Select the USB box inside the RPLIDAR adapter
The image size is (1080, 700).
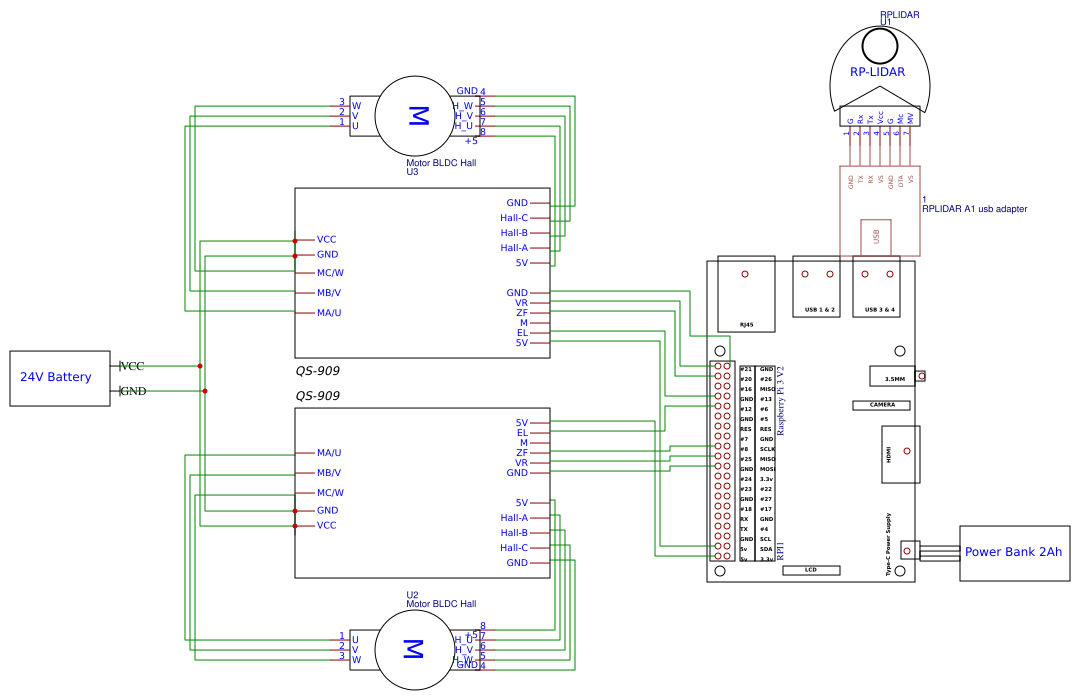[x=876, y=236]
